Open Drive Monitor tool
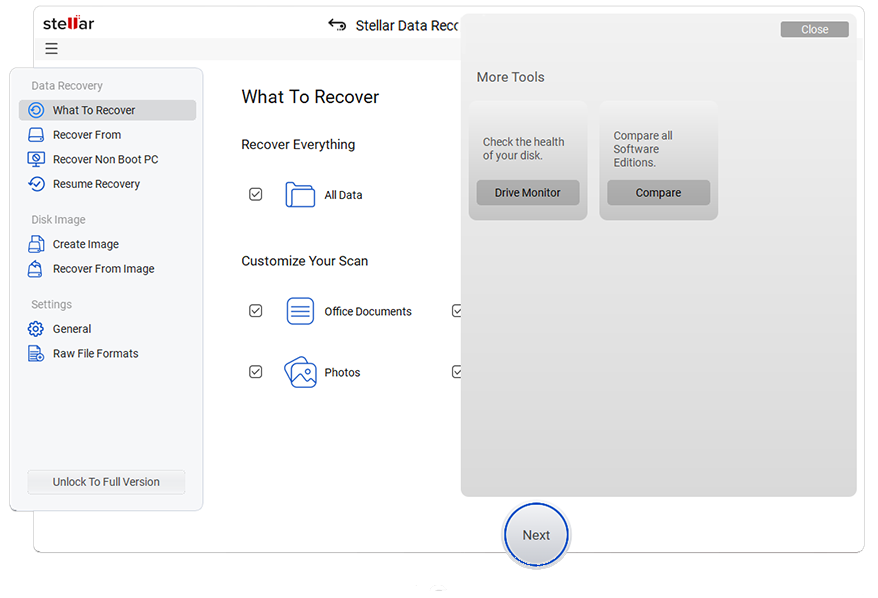The height and width of the screenshot is (598, 878). coord(527,193)
